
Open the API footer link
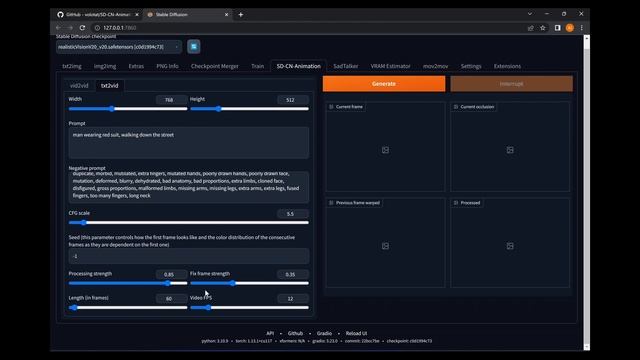[x=270, y=333]
